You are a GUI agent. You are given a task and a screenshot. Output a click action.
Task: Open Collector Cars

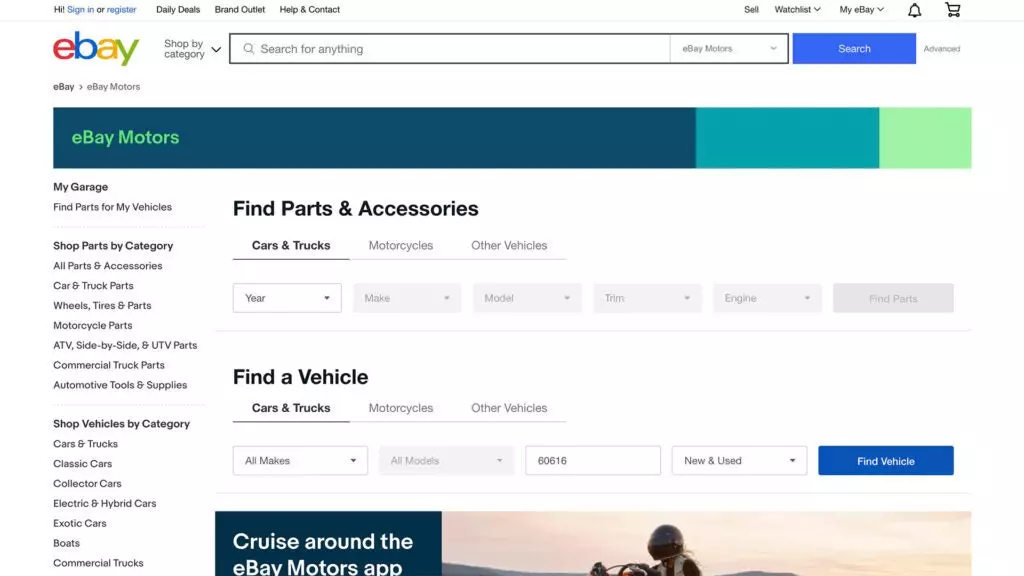click(88, 484)
